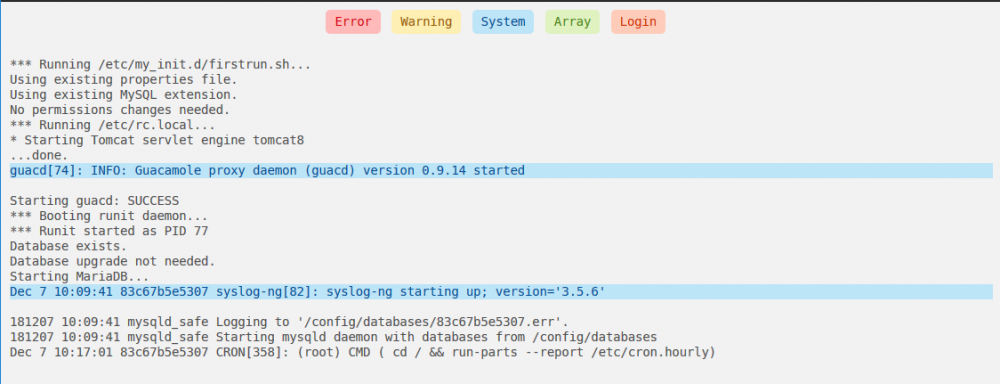The image size is (1000, 384).
Task: Click the highlighted syslog-ng starting up line
Action: click(x=501, y=292)
